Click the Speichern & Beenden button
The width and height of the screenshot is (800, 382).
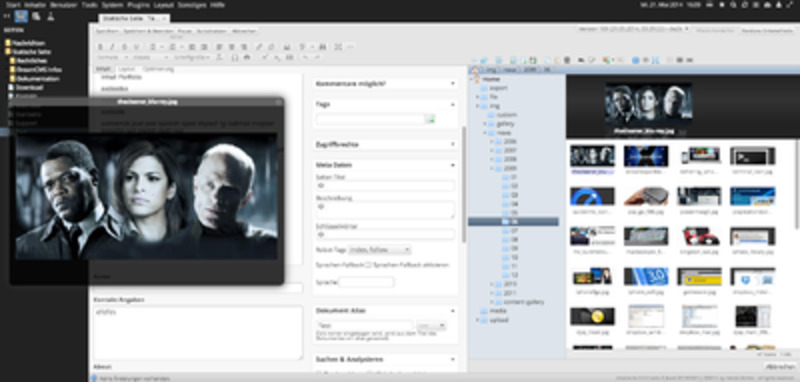[148, 31]
